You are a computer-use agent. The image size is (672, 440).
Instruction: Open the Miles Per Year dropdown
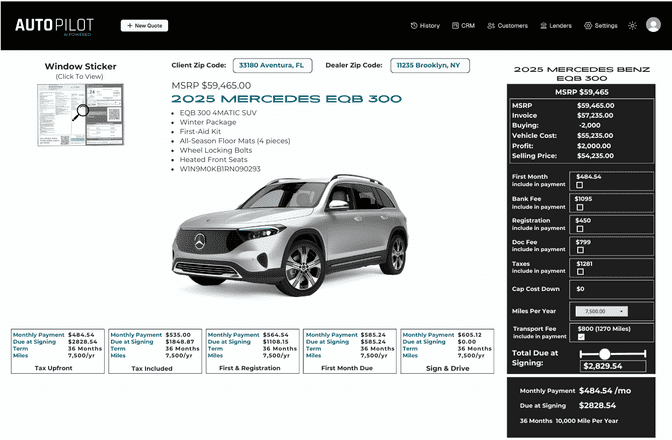(x=602, y=311)
